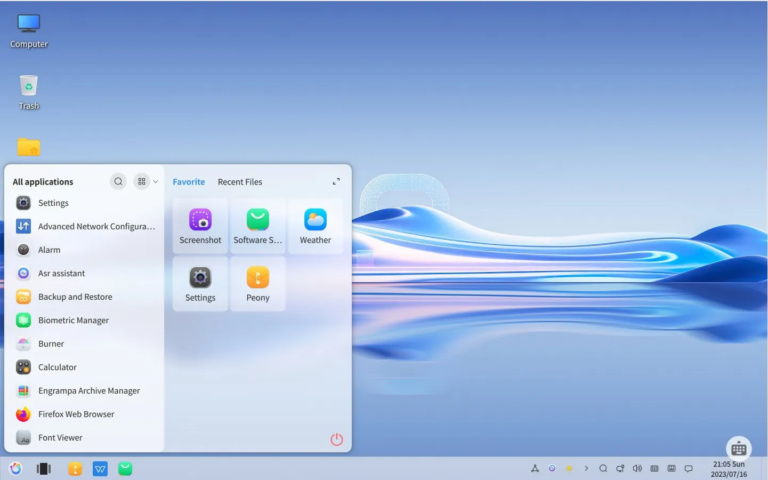This screenshot has width=768, height=480.
Task: Open the app view mode dropdown arrow
Action: (155, 182)
